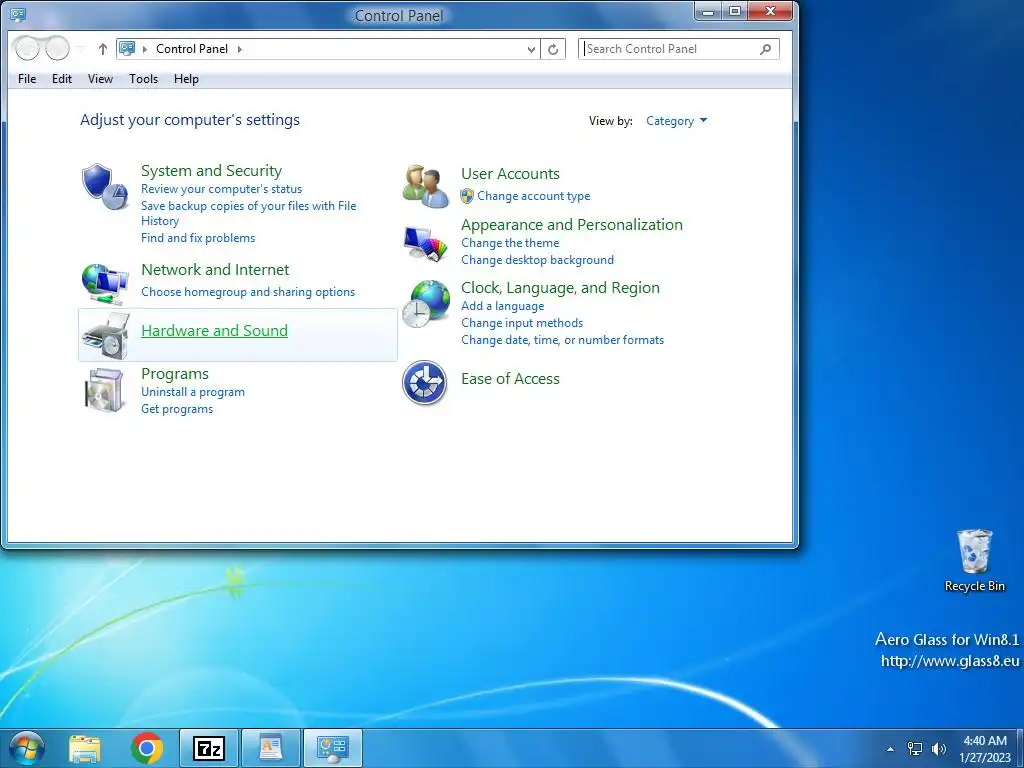Image resolution: width=1024 pixels, height=768 pixels.
Task: Click the Control Panel title bar icon
Action: coord(18,14)
